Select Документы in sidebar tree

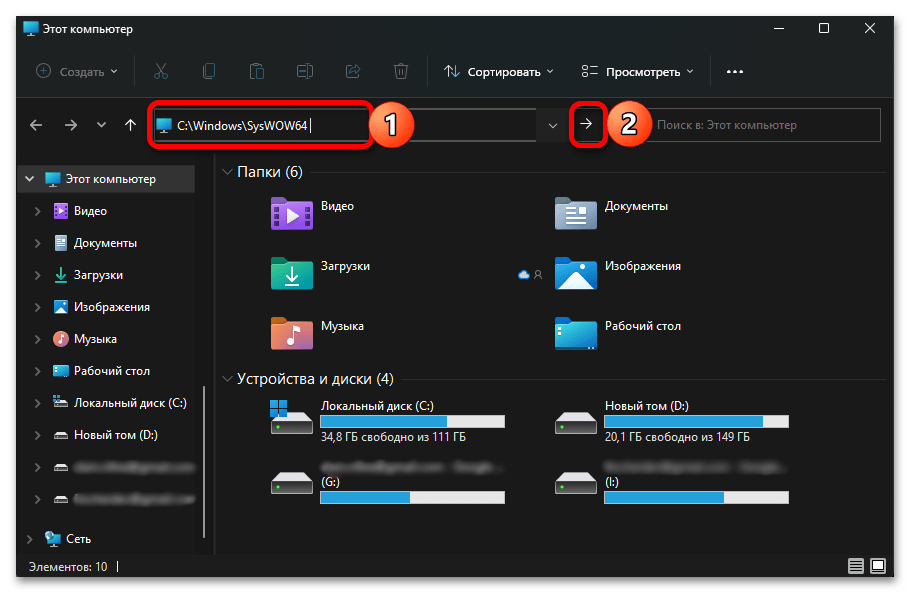coord(105,243)
